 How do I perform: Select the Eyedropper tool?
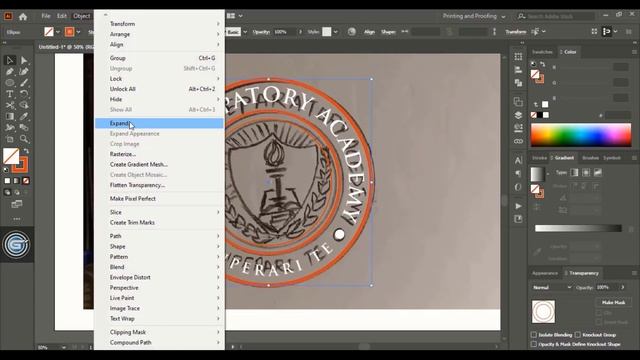click(24, 116)
